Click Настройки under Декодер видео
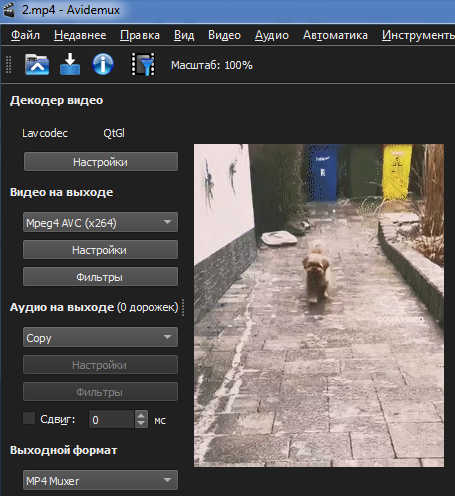The width and height of the screenshot is (455, 496). tap(101, 162)
